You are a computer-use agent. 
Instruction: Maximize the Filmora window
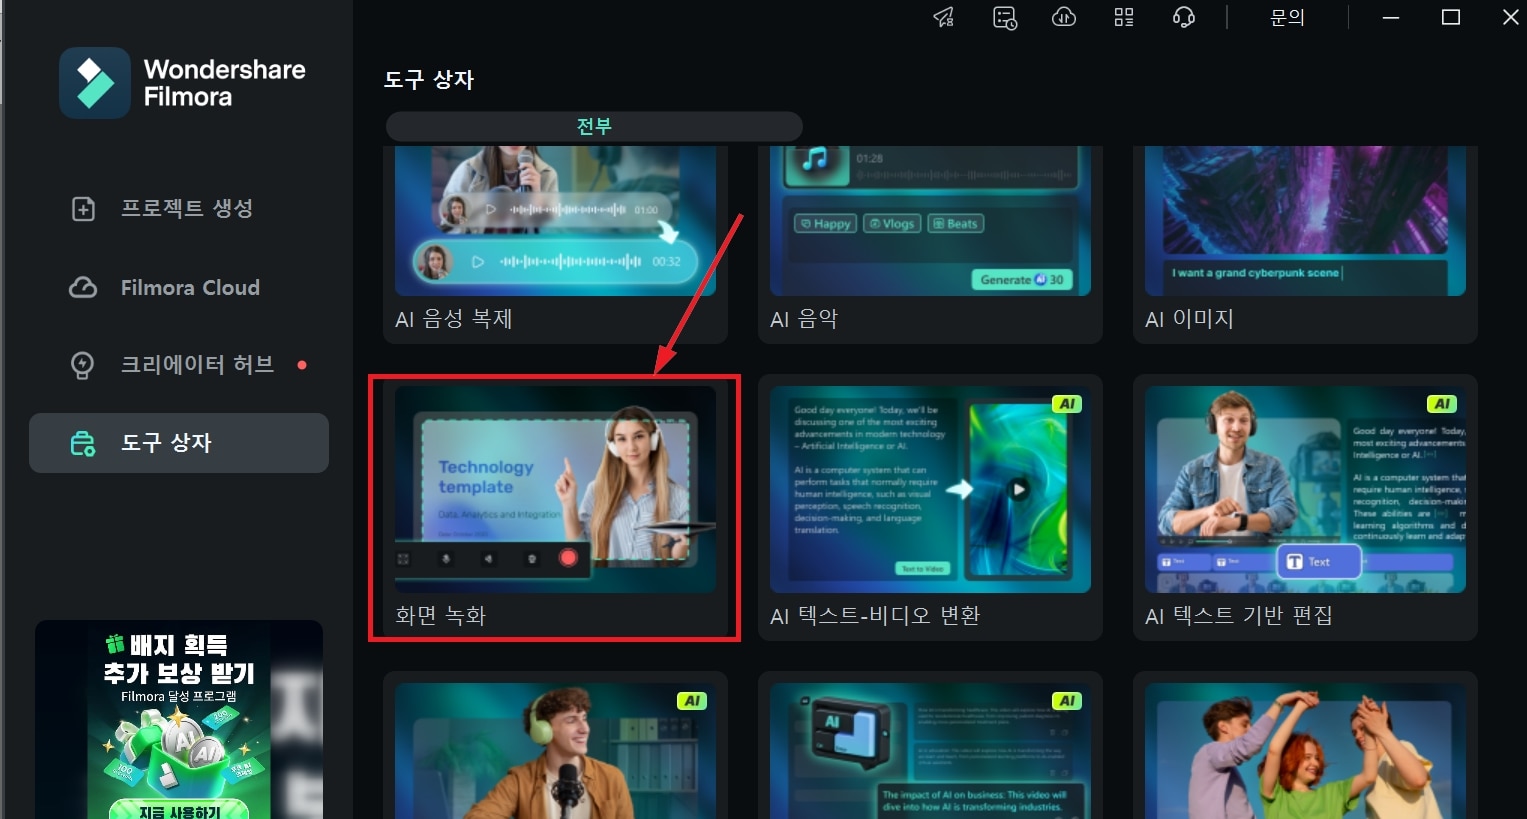tap(1451, 17)
